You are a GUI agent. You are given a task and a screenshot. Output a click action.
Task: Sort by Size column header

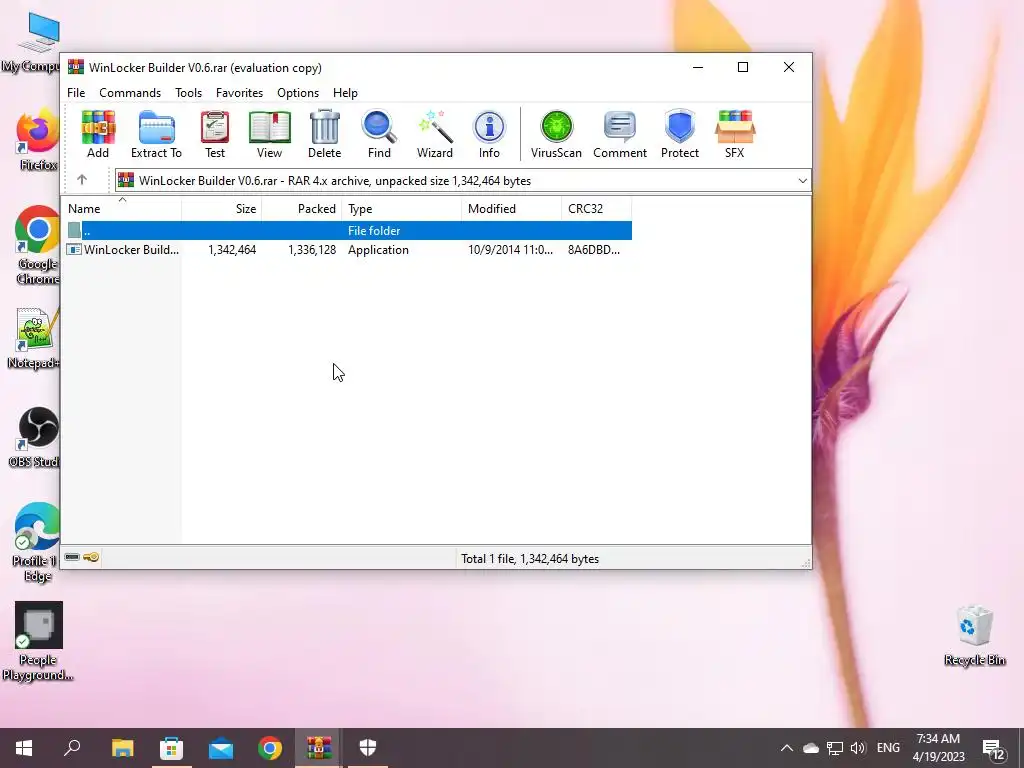[x=221, y=209]
